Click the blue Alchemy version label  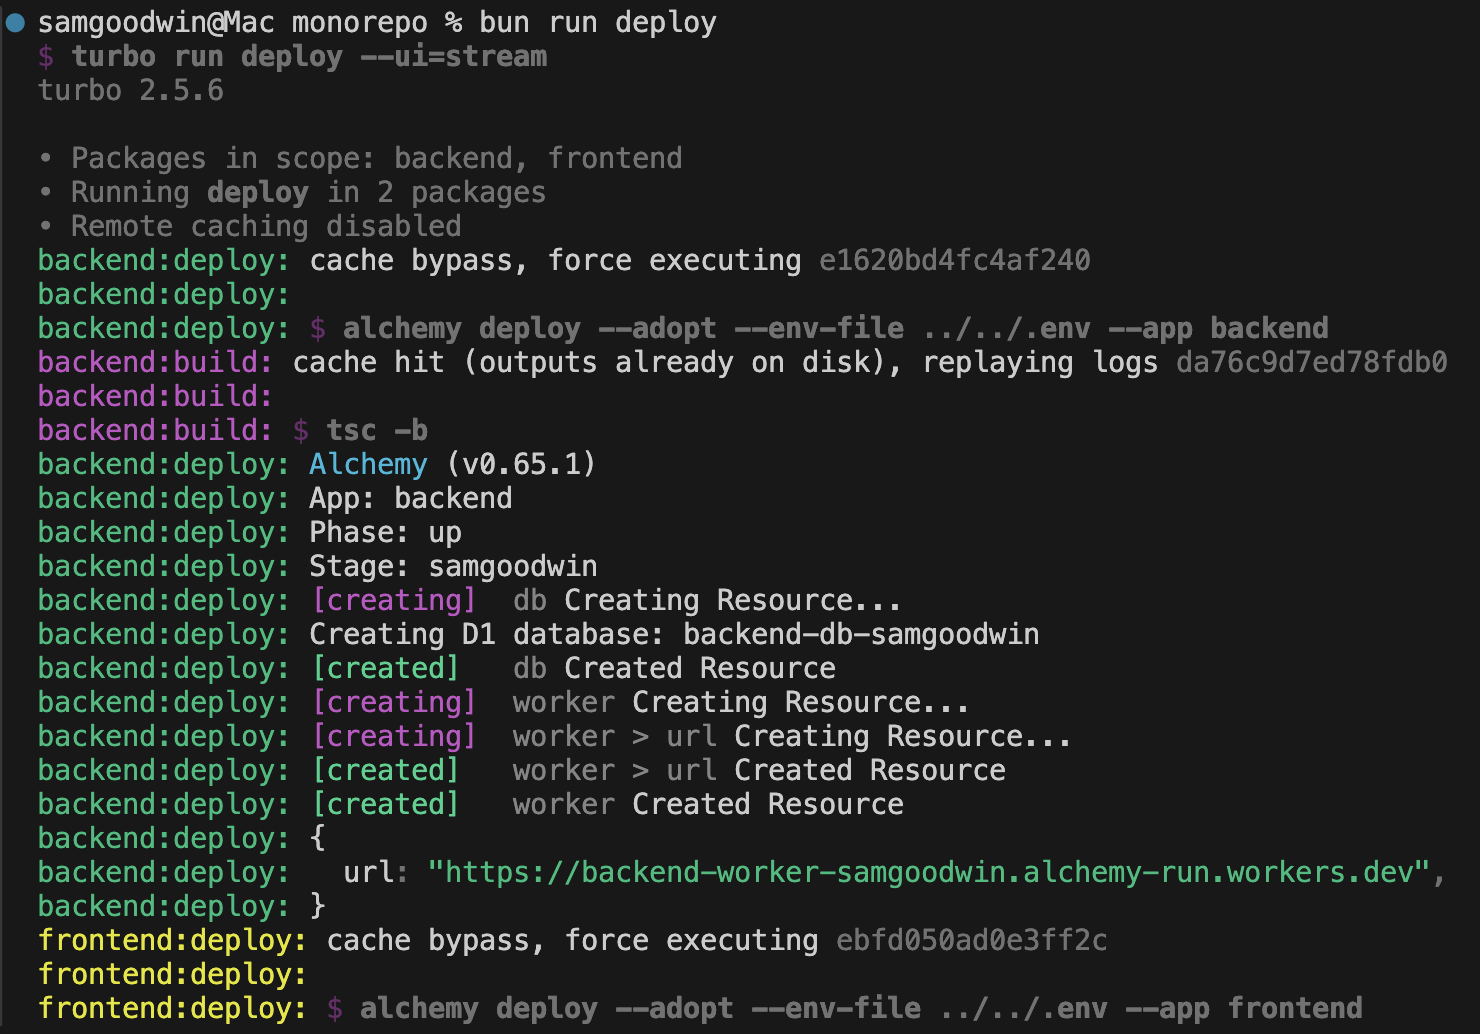pos(368,464)
